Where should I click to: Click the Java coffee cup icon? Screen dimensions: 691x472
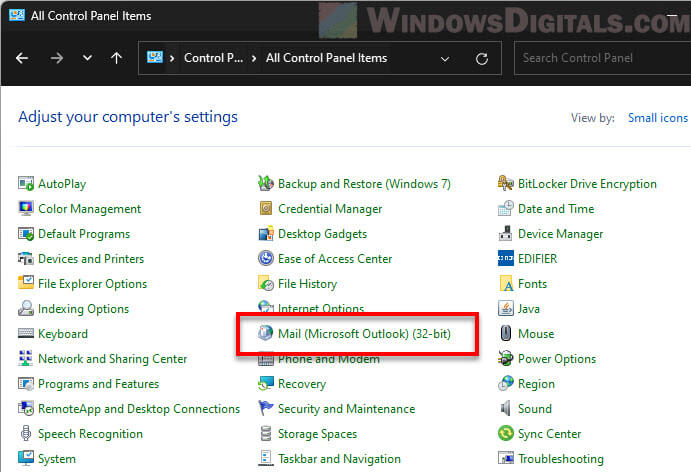coord(505,308)
